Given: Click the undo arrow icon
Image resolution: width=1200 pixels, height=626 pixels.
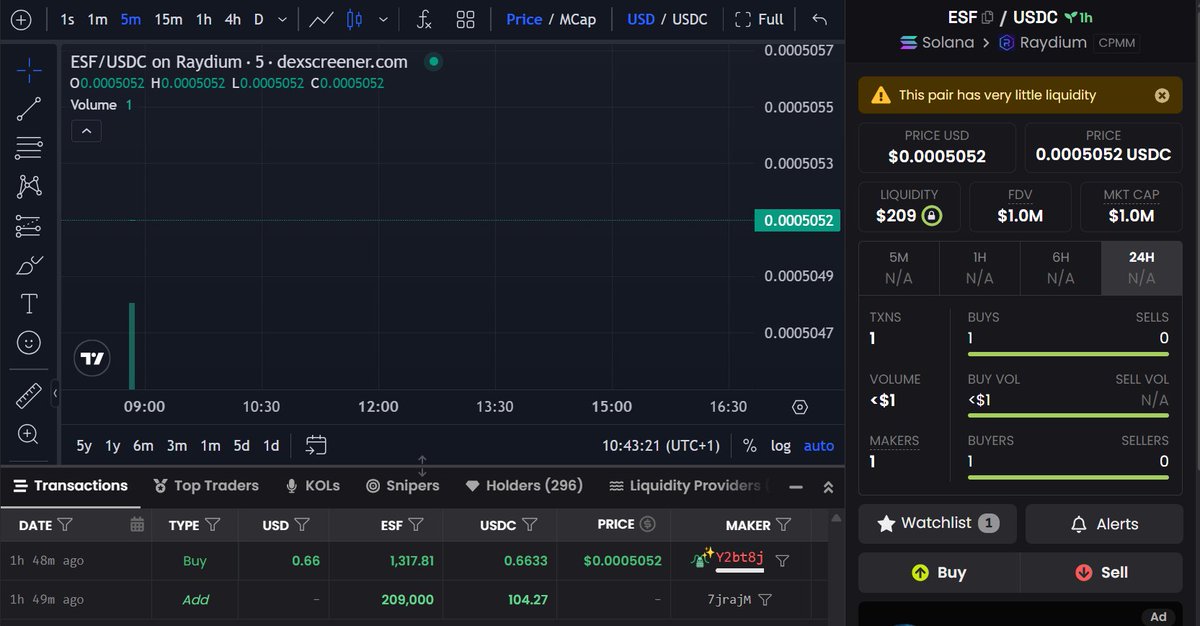Looking at the screenshot, I should point(820,19).
